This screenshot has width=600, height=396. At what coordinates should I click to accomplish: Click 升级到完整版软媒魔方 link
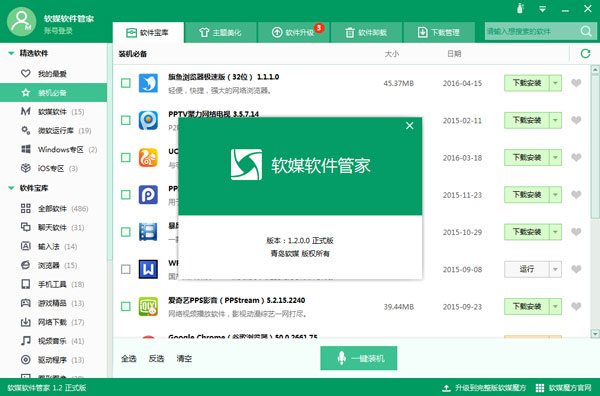(x=484, y=388)
